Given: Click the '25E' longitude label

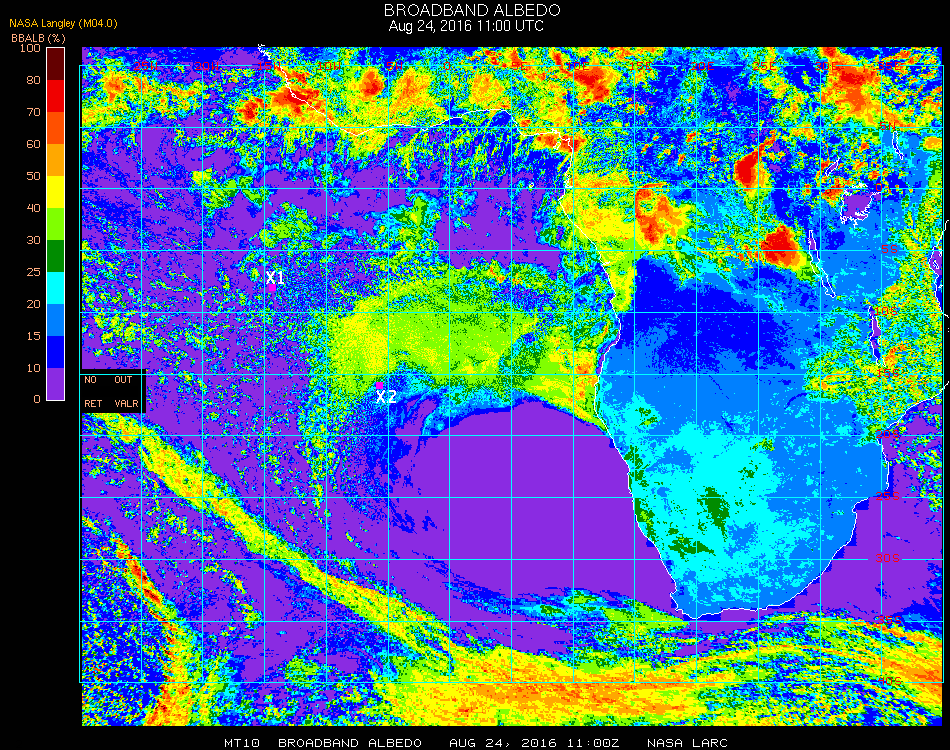Looking at the screenshot, I should click(x=764, y=65).
